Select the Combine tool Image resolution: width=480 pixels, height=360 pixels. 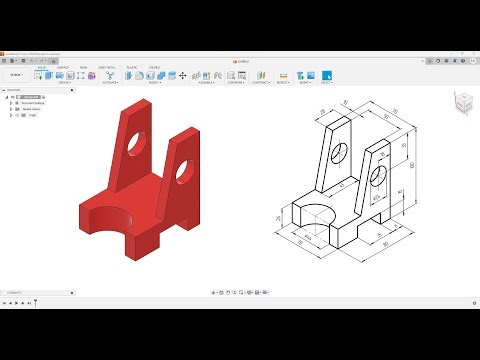tap(161, 76)
